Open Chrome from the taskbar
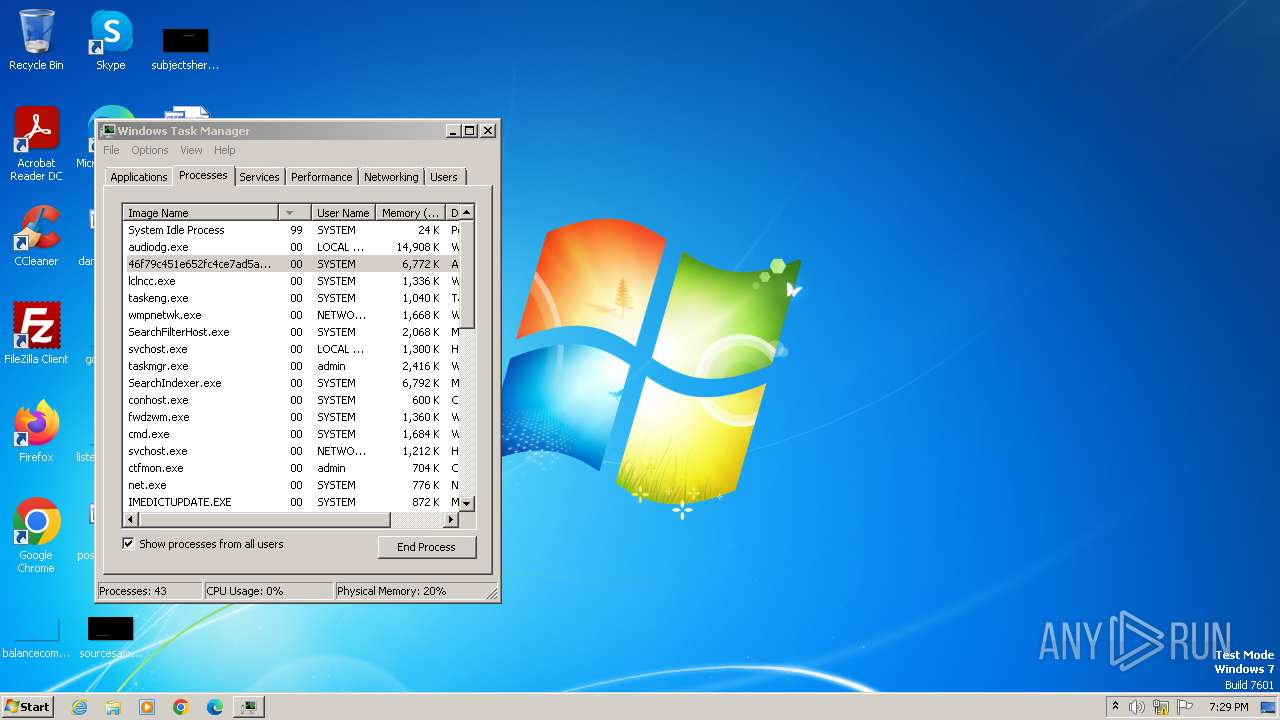 (181, 707)
